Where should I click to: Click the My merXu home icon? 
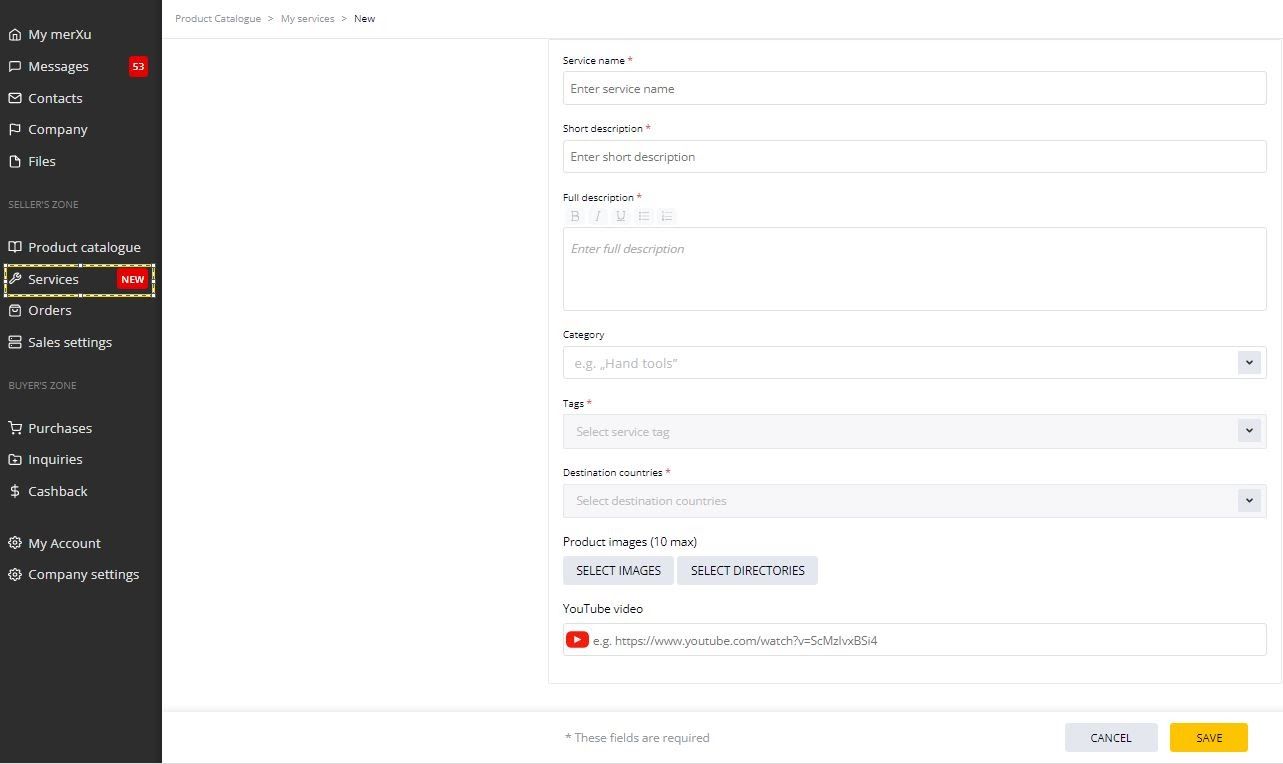click(x=14, y=34)
